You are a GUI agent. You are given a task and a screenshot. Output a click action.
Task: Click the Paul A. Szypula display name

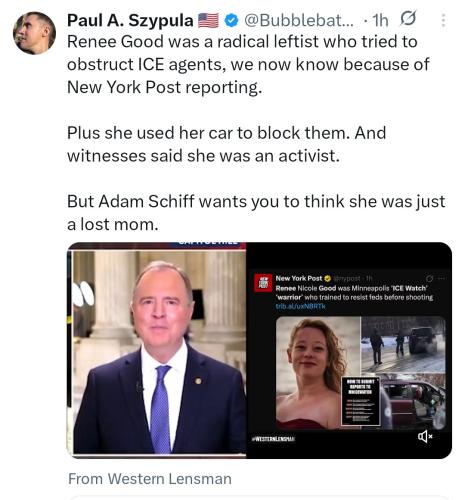coord(130,20)
